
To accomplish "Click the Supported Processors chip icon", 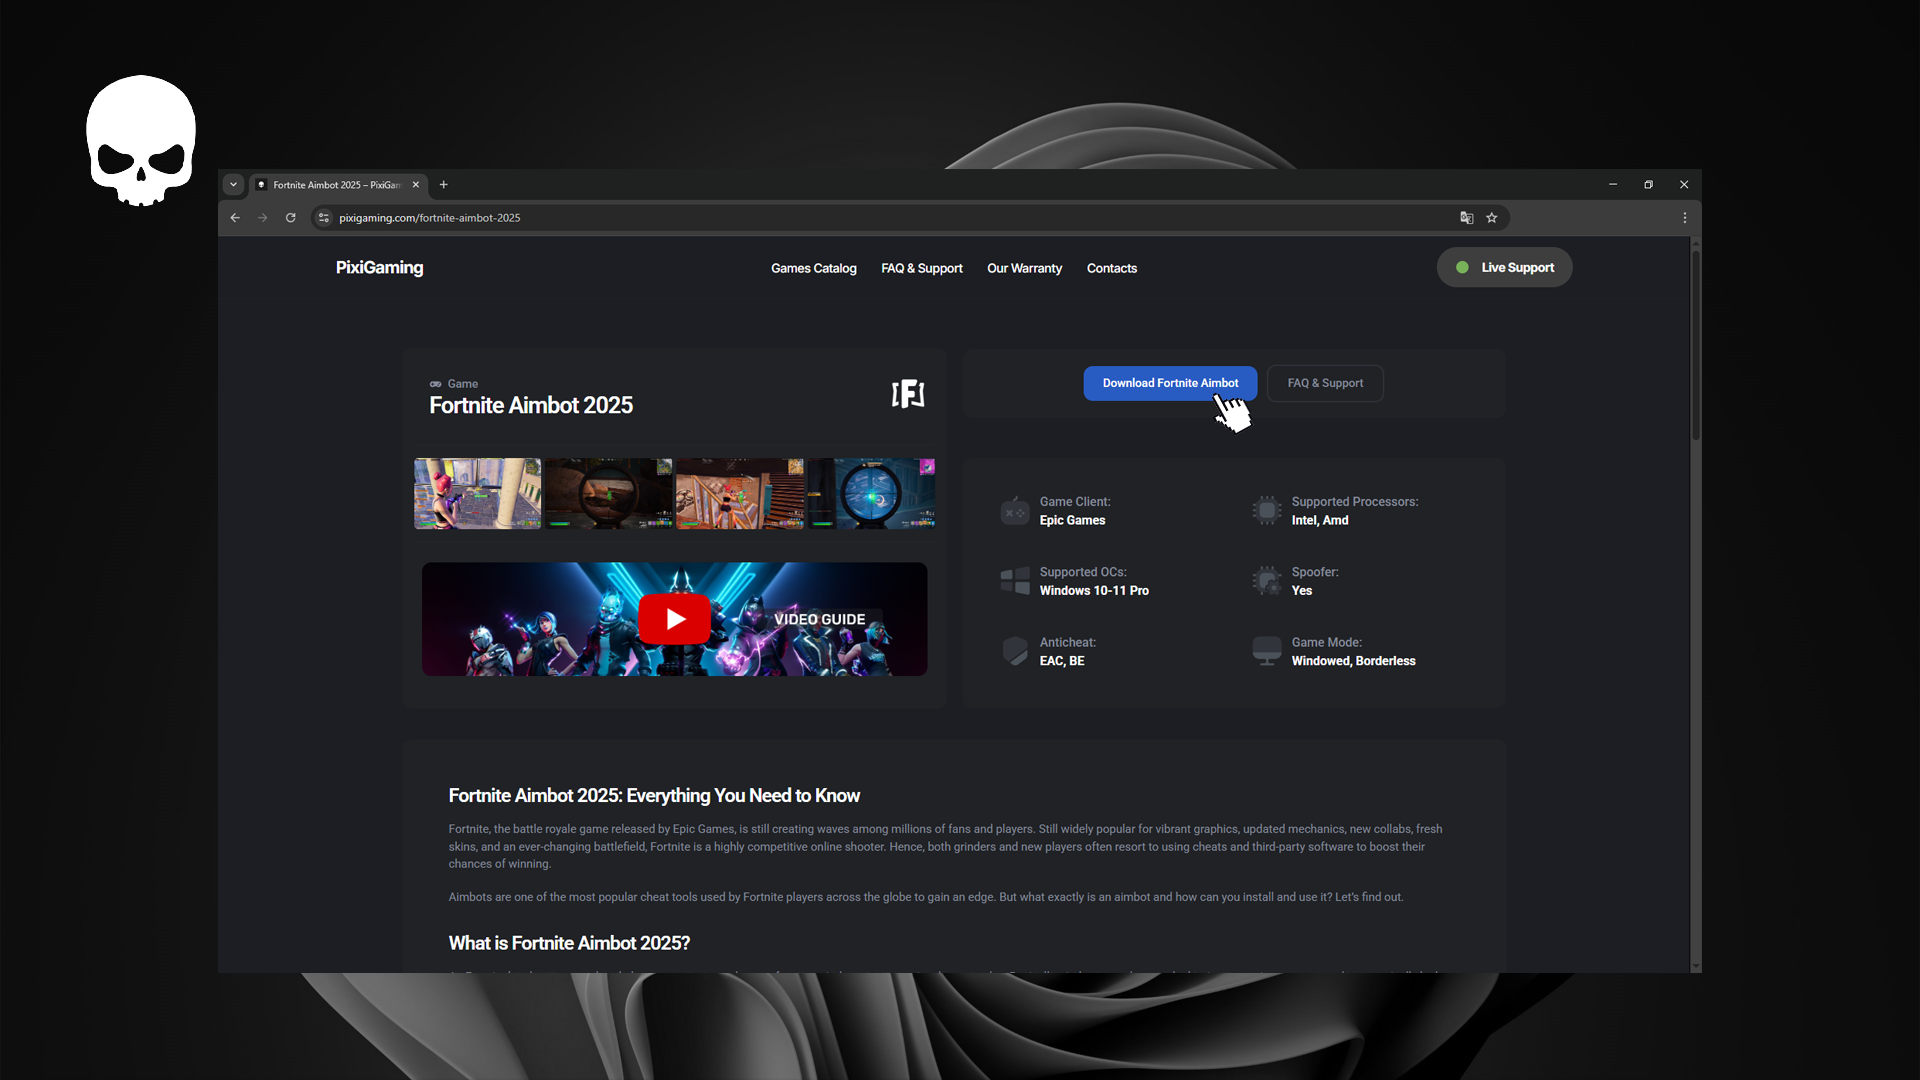I will coord(1266,511).
